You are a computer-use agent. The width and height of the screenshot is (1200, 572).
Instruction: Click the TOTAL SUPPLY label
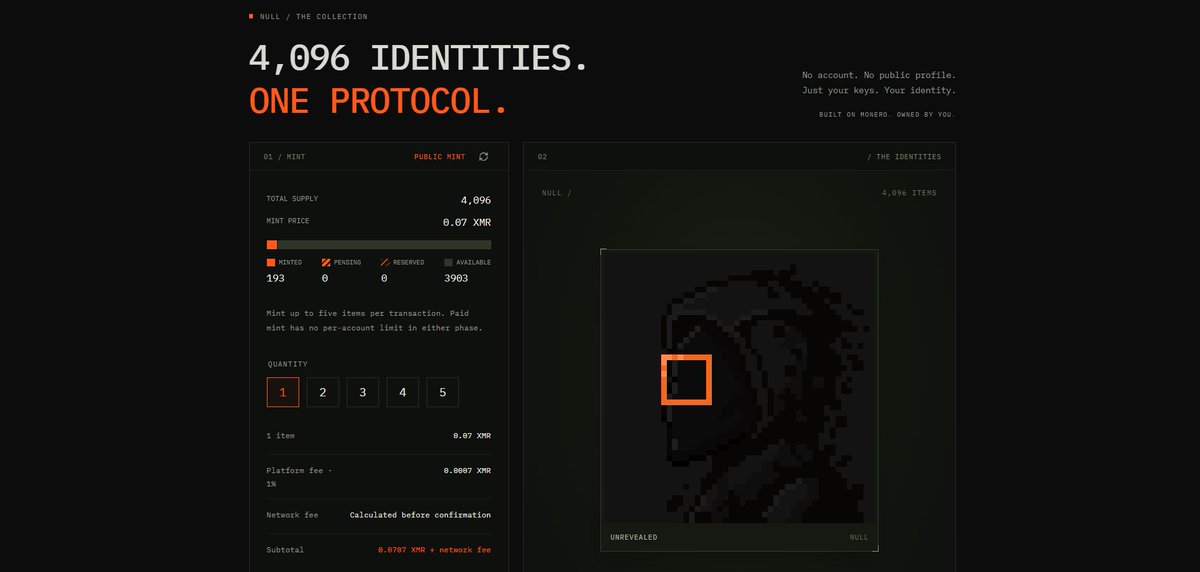(292, 199)
